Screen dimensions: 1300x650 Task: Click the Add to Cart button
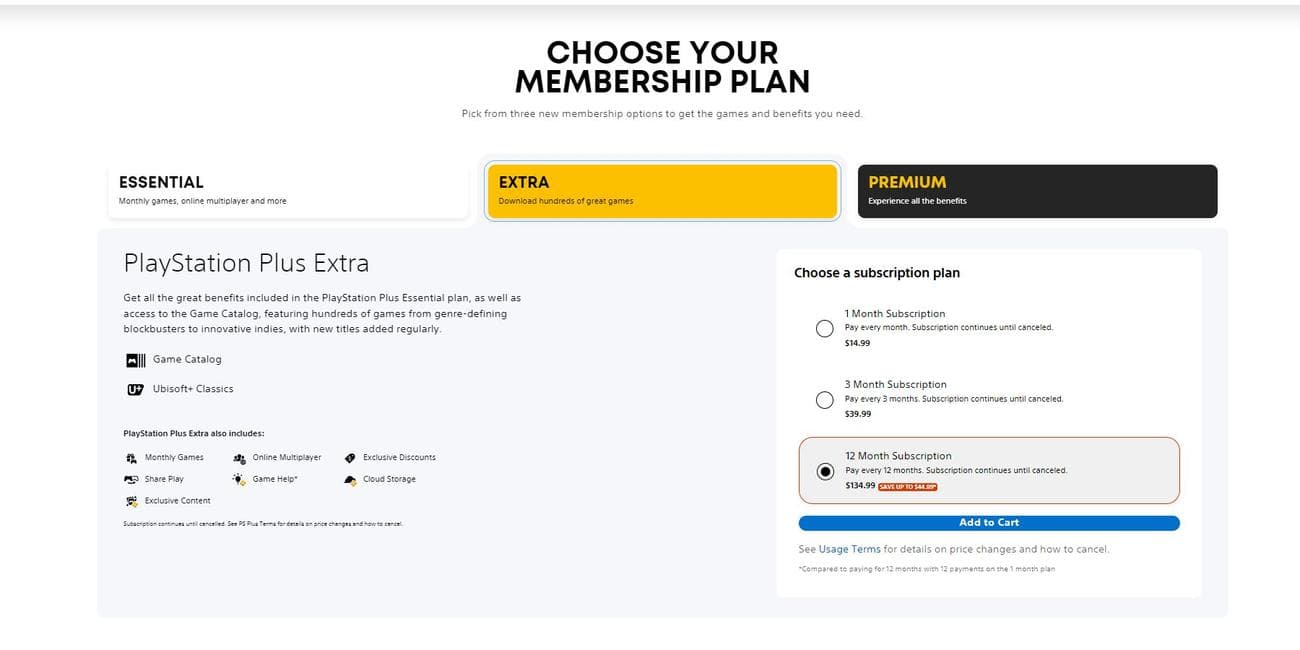click(x=988, y=522)
